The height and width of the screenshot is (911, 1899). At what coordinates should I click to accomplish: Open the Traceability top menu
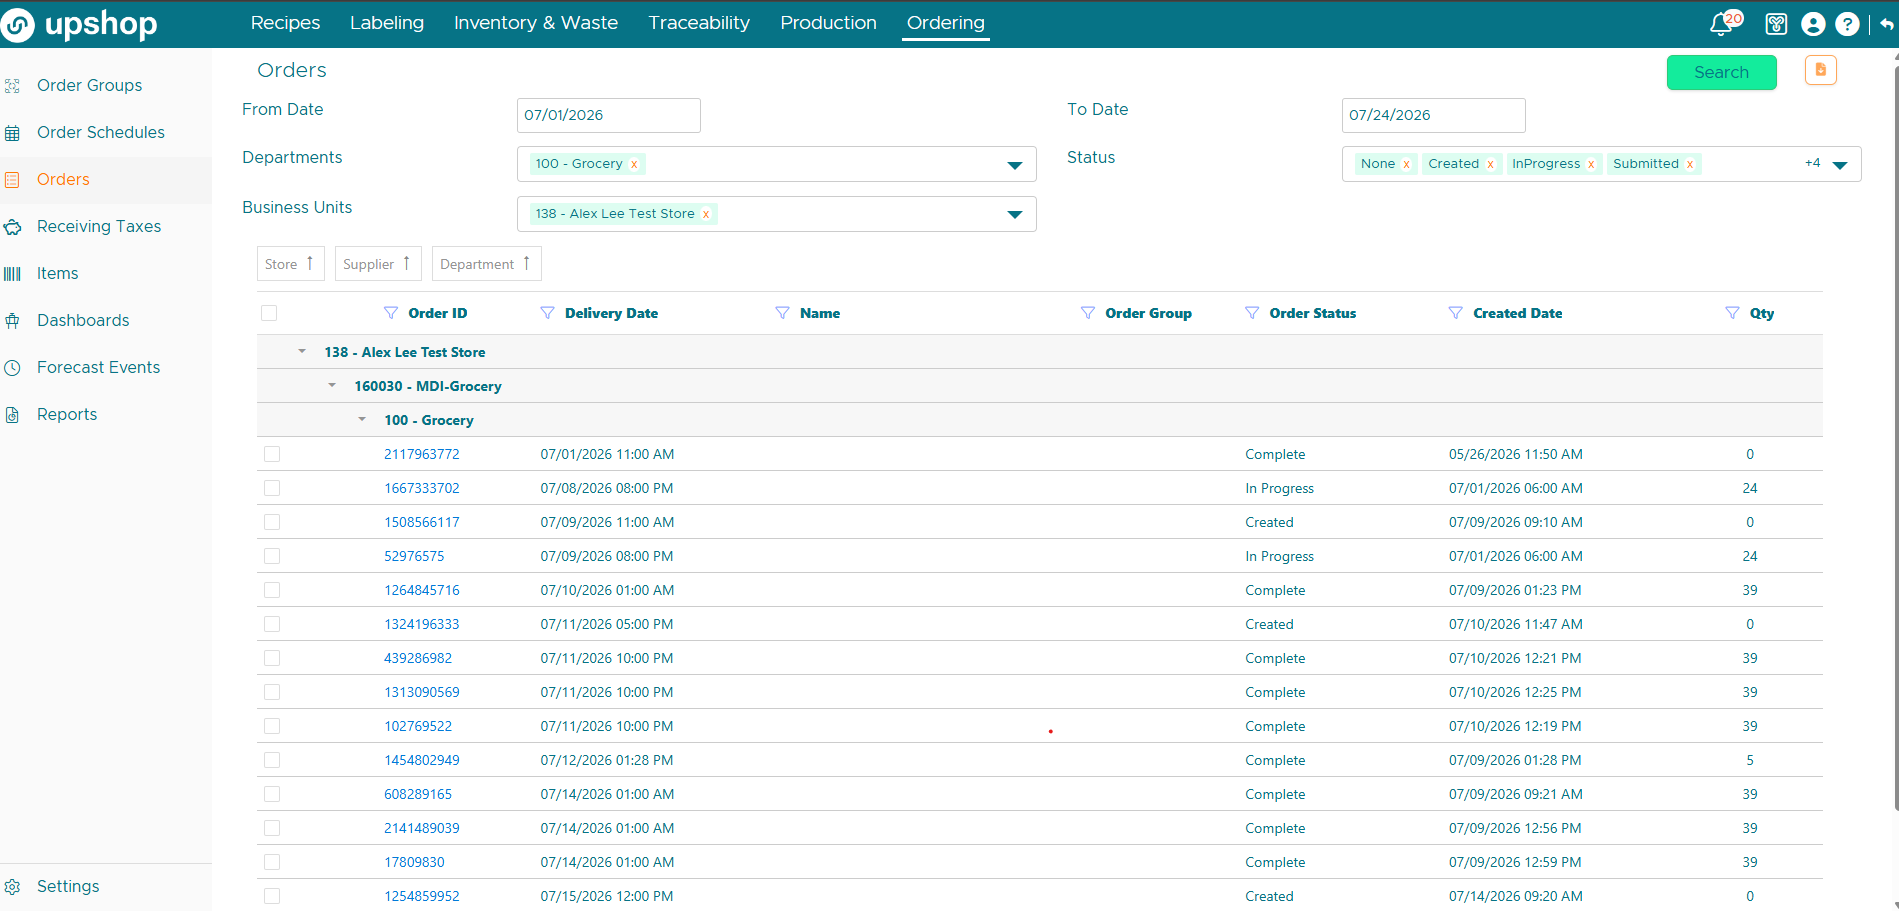pyautogui.click(x=699, y=23)
